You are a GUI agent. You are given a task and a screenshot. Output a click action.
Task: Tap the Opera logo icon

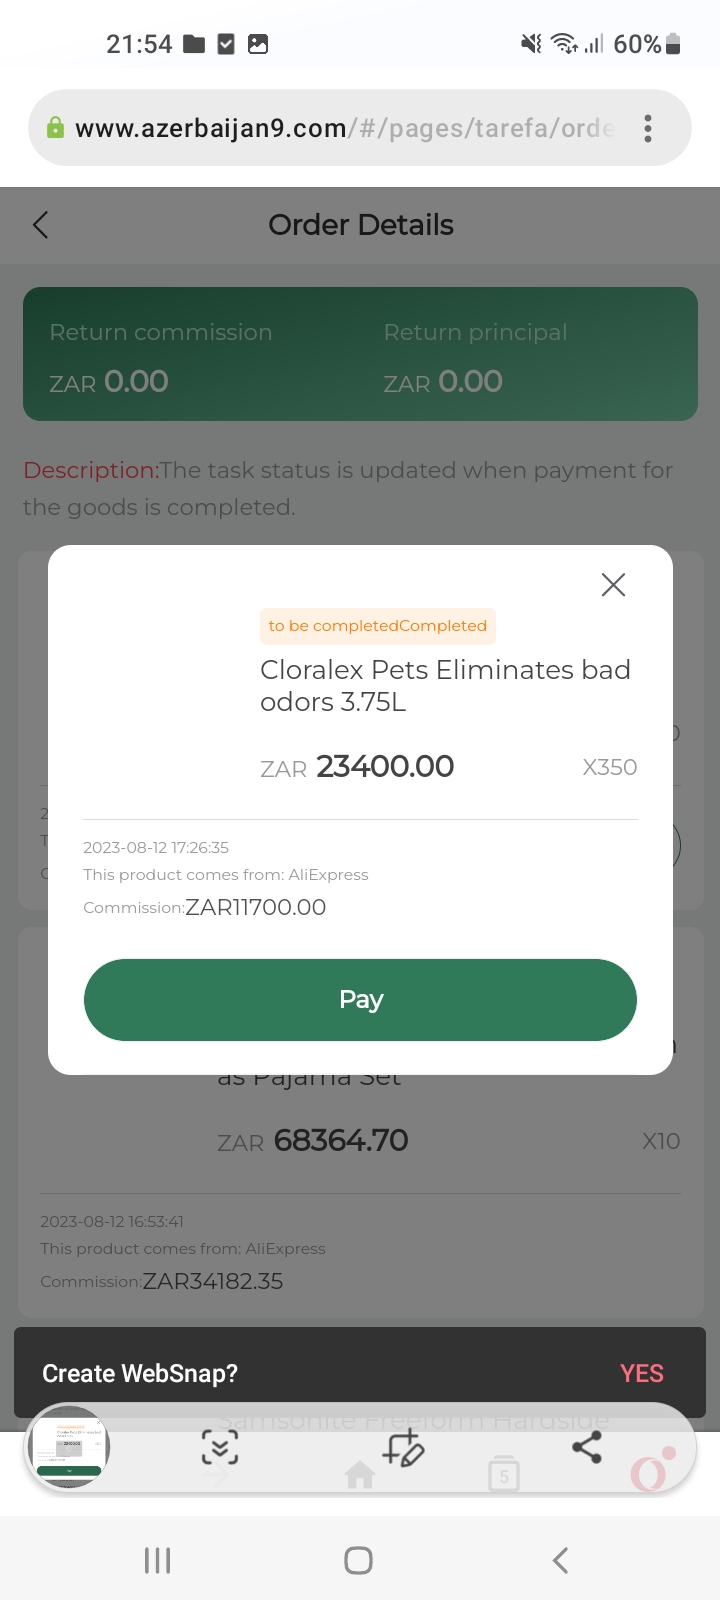click(x=650, y=1472)
